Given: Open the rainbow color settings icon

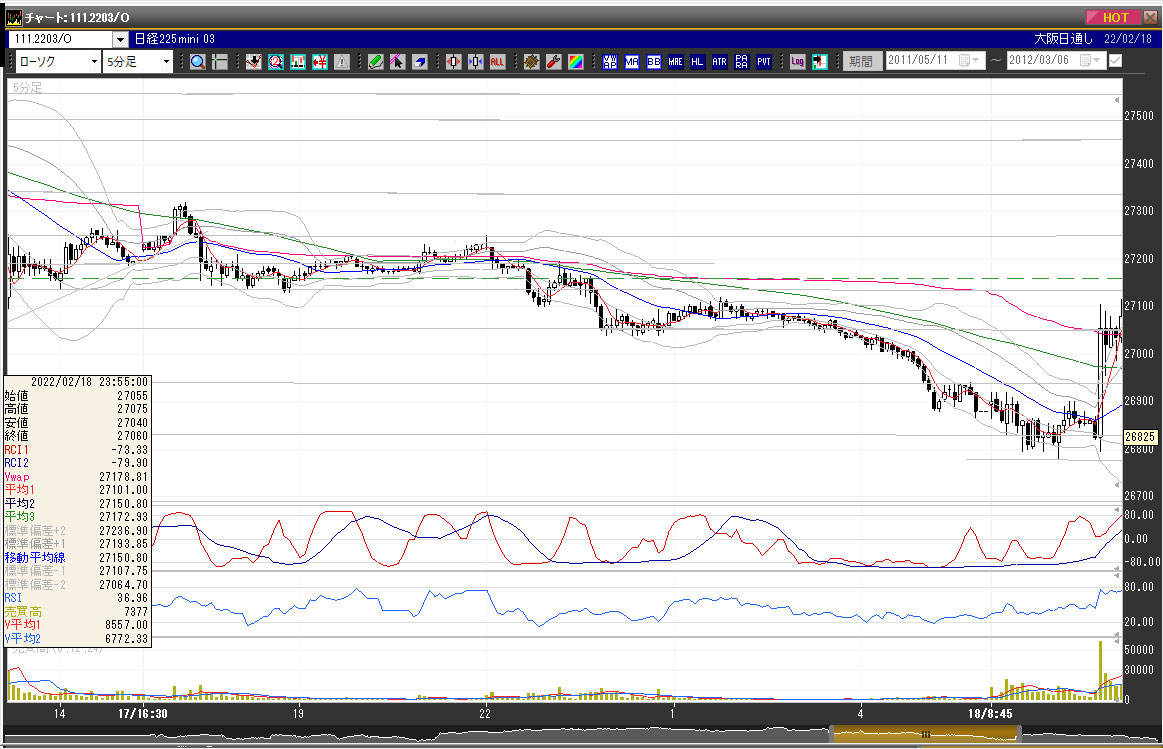Looking at the screenshot, I should click(575, 62).
